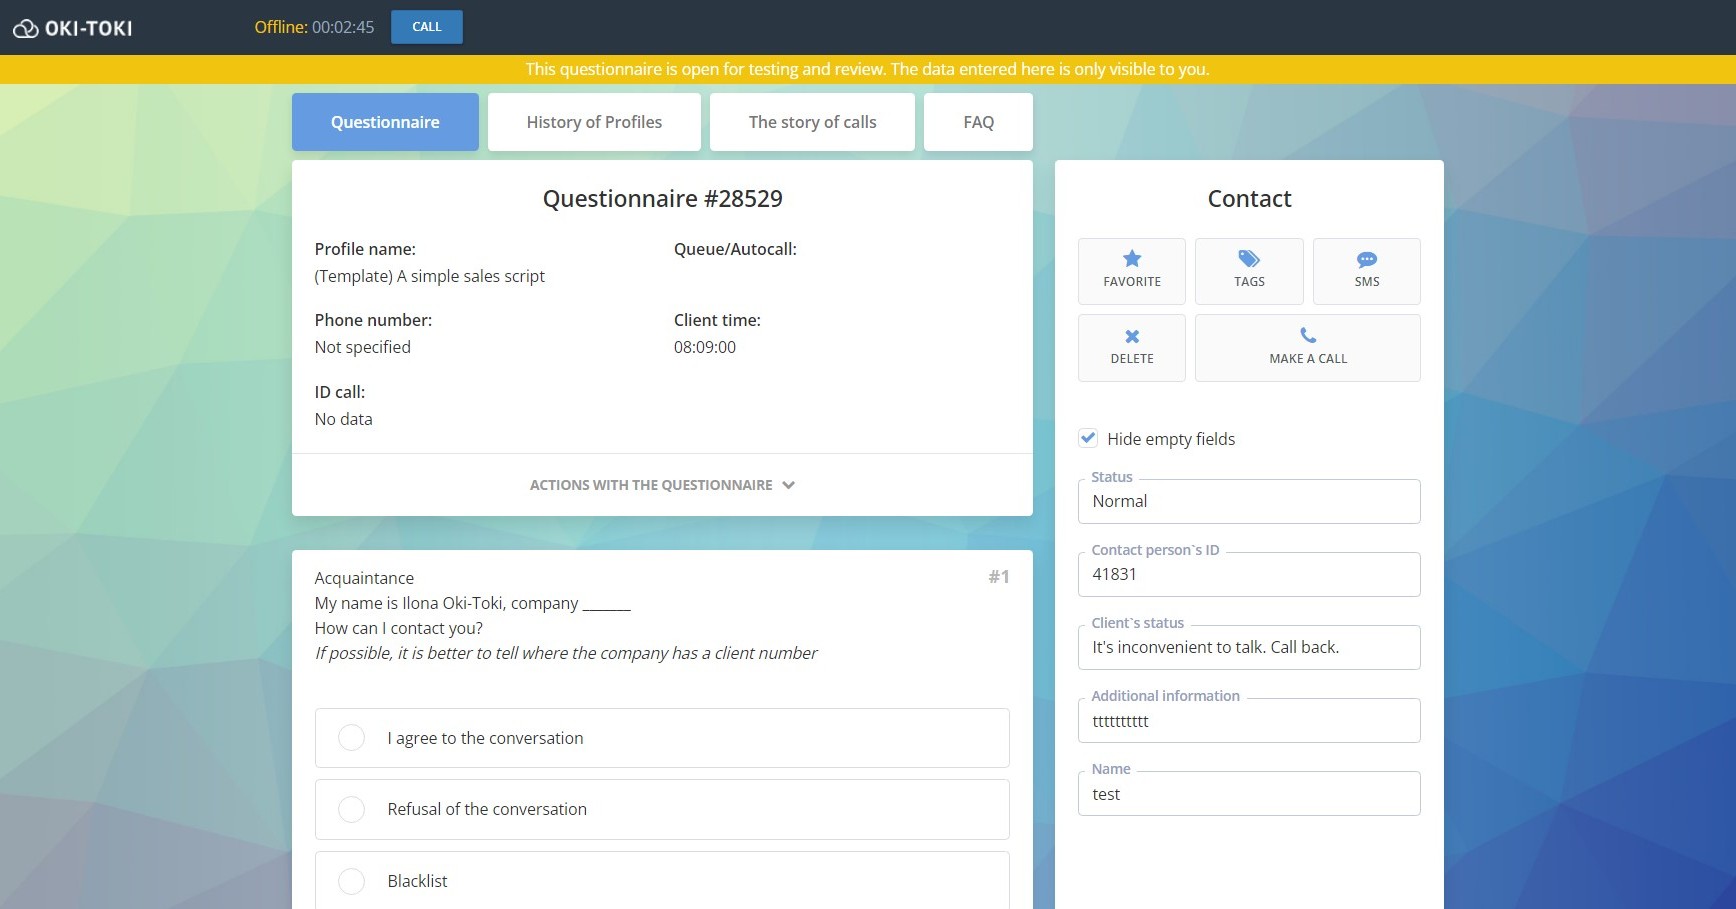The height and width of the screenshot is (909, 1736).
Task: Click the blue CALL button
Action: coord(426,27)
